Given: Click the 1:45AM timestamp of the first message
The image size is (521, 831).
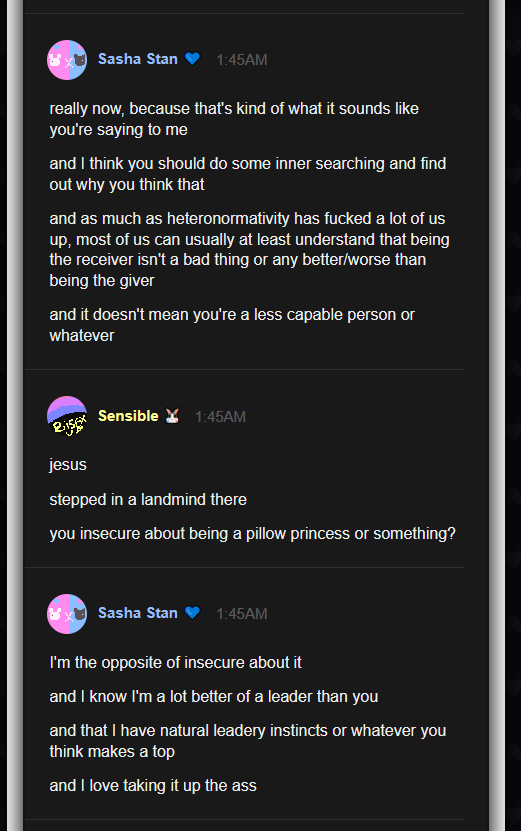Looking at the screenshot, I should coord(242,60).
